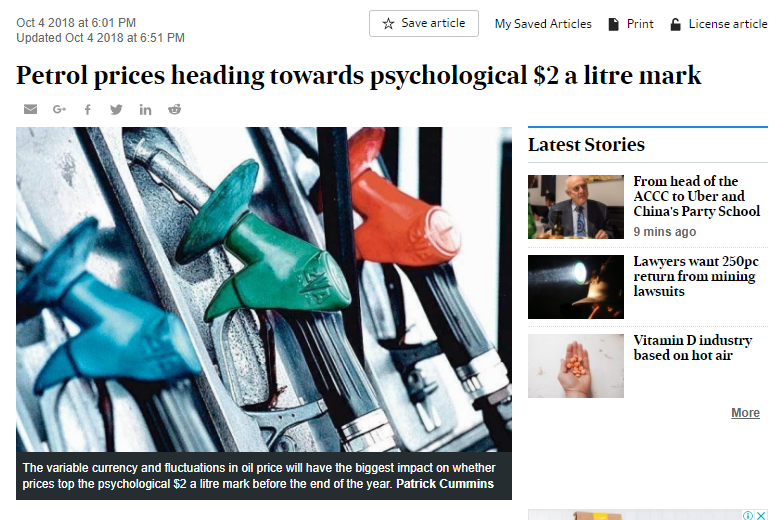Click the License article lock icon
This screenshot has height=520, width=772.
coord(675,24)
